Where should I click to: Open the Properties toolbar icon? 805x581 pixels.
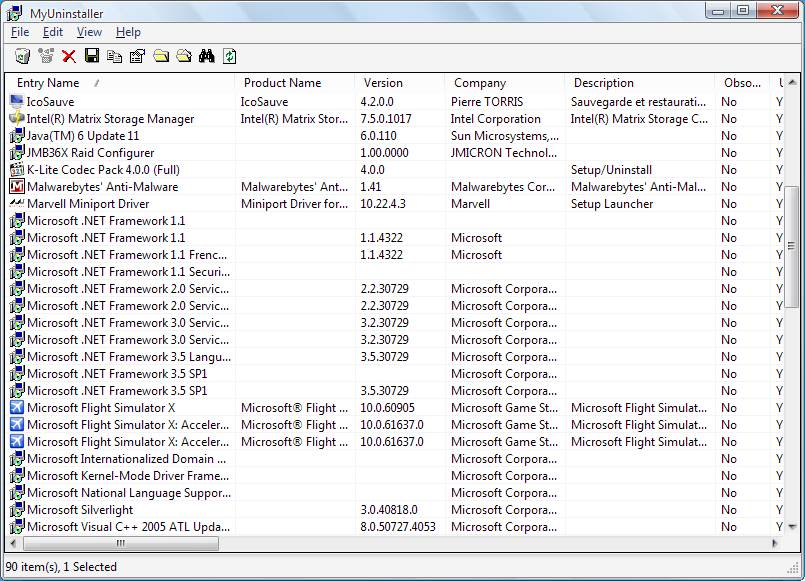[x=138, y=56]
